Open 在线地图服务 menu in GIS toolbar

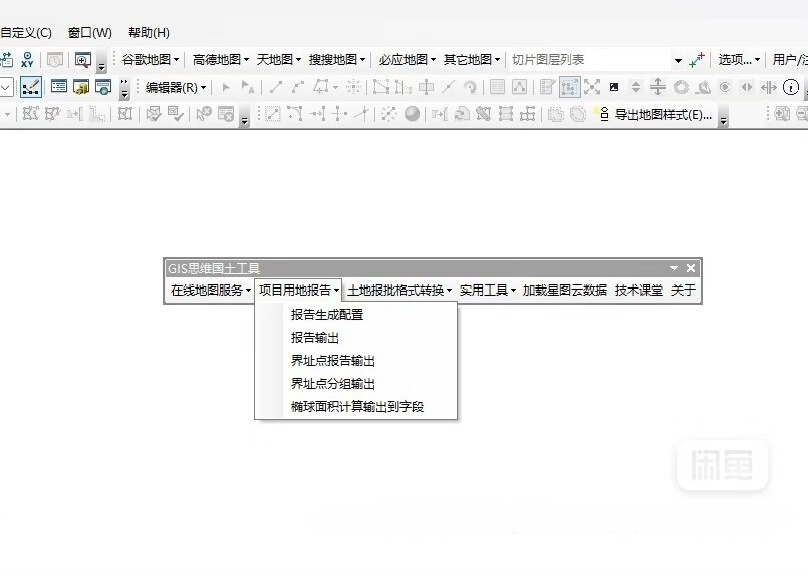click(211, 290)
